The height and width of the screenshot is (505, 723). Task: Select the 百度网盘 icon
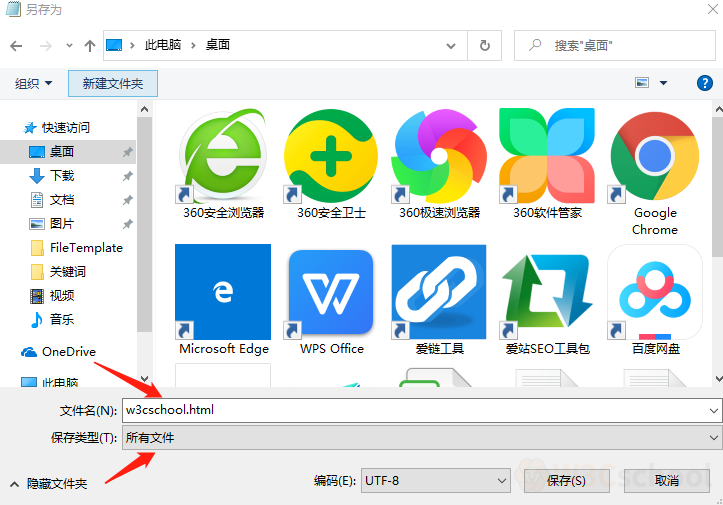tap(655, 292)
